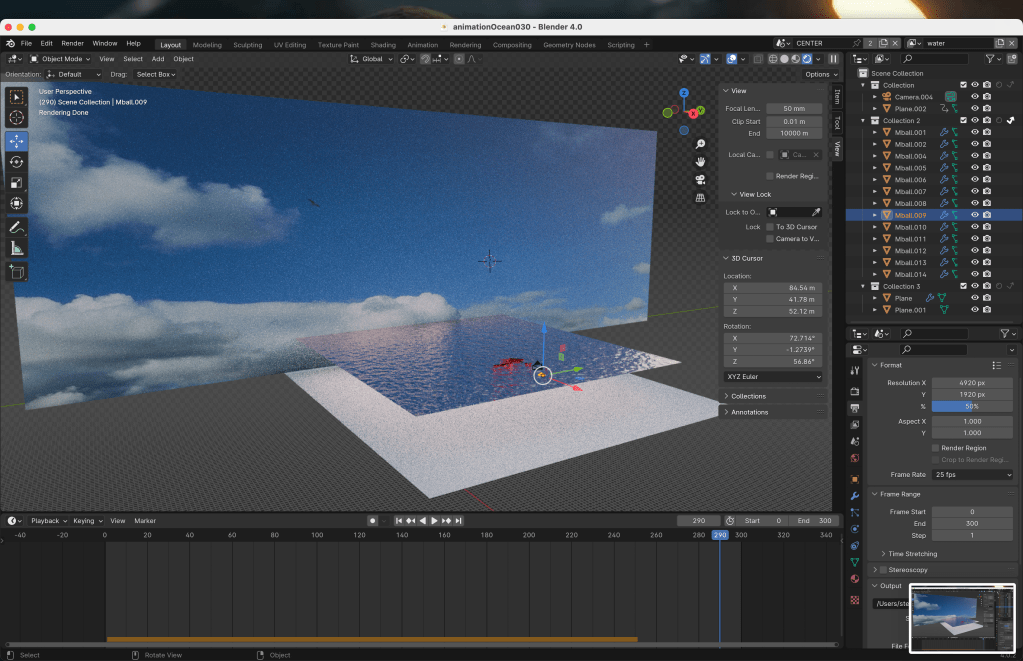Select the Rotate tool in the toolbar
Screen dimensions: 1023x661
(x=17, y=161)
